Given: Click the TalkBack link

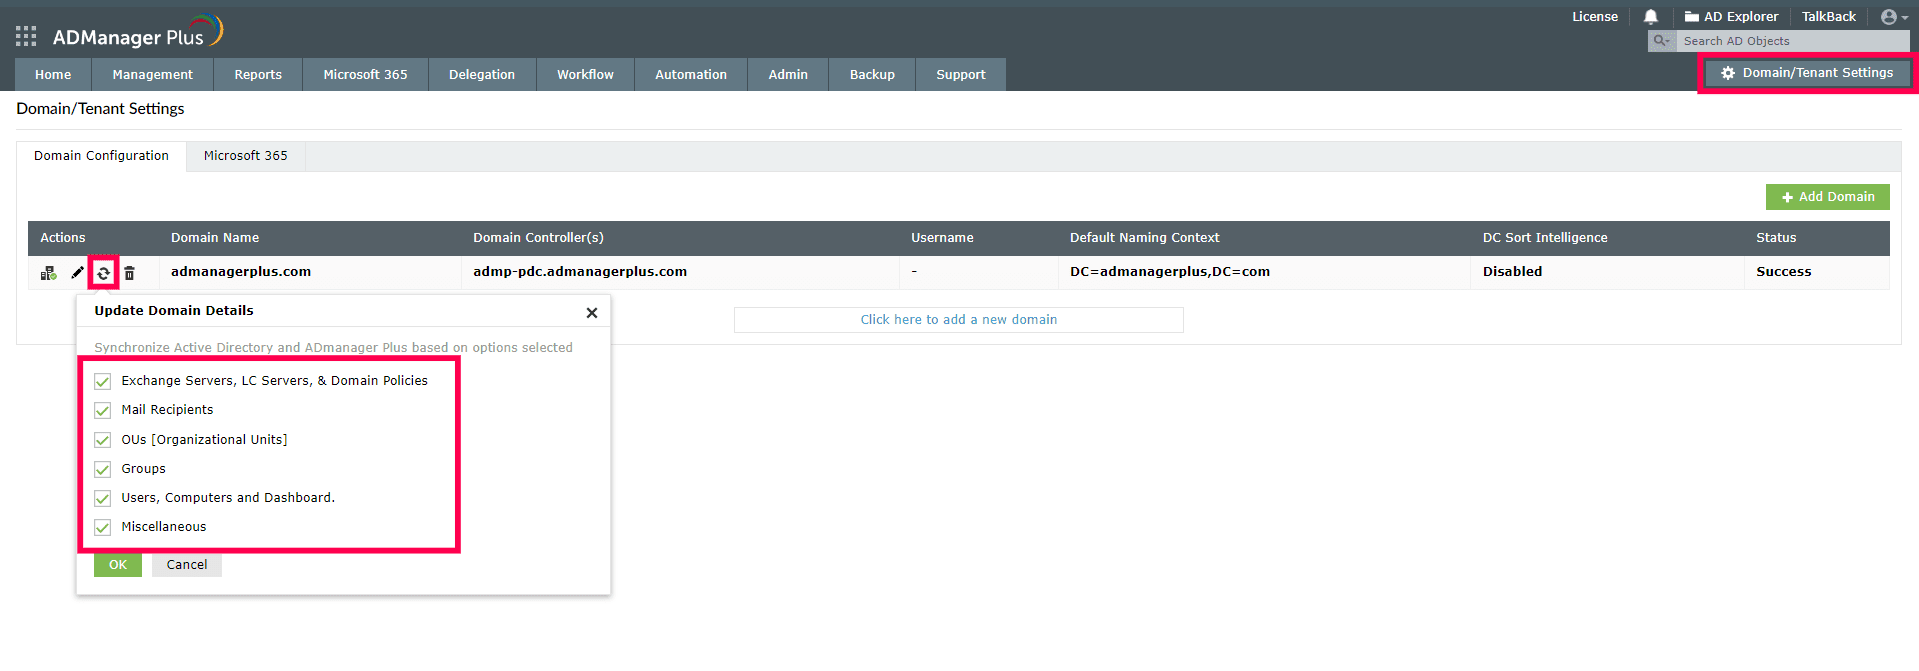Looking at the screenshot, I should pyautogui.click(x=1828, y=17).
